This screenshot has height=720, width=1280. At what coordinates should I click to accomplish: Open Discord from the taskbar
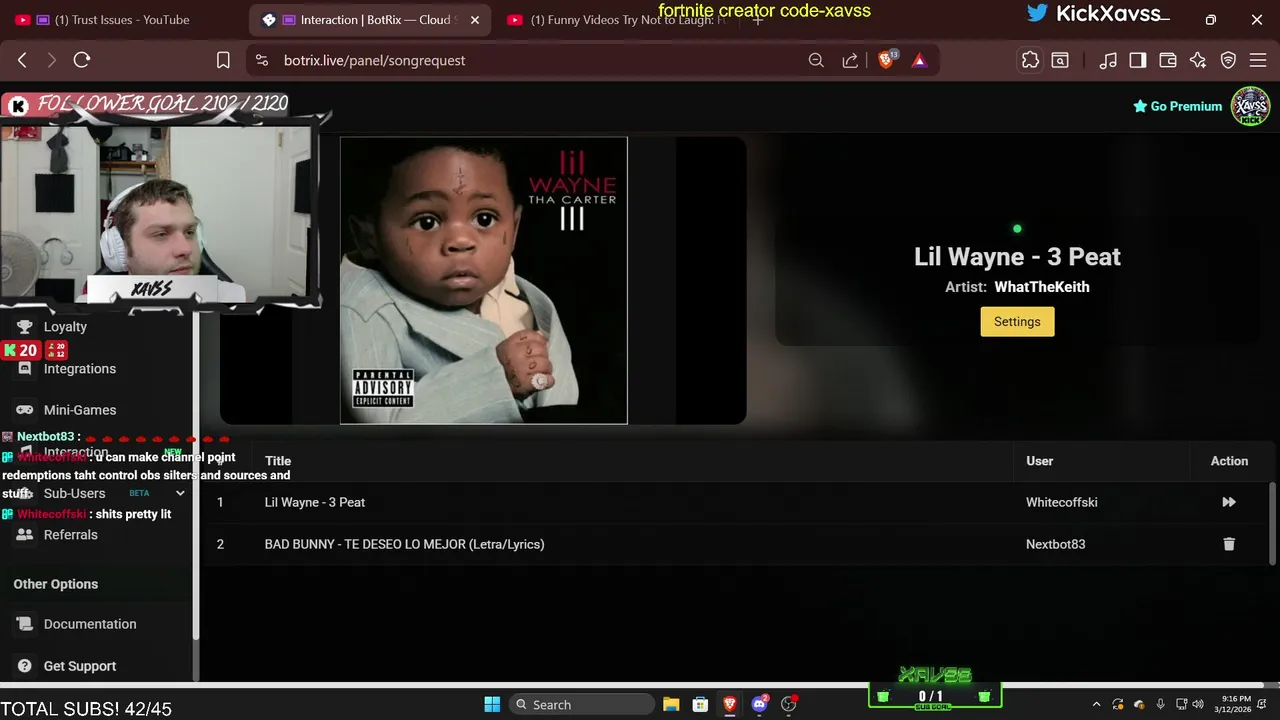click(x=760, y=704)
